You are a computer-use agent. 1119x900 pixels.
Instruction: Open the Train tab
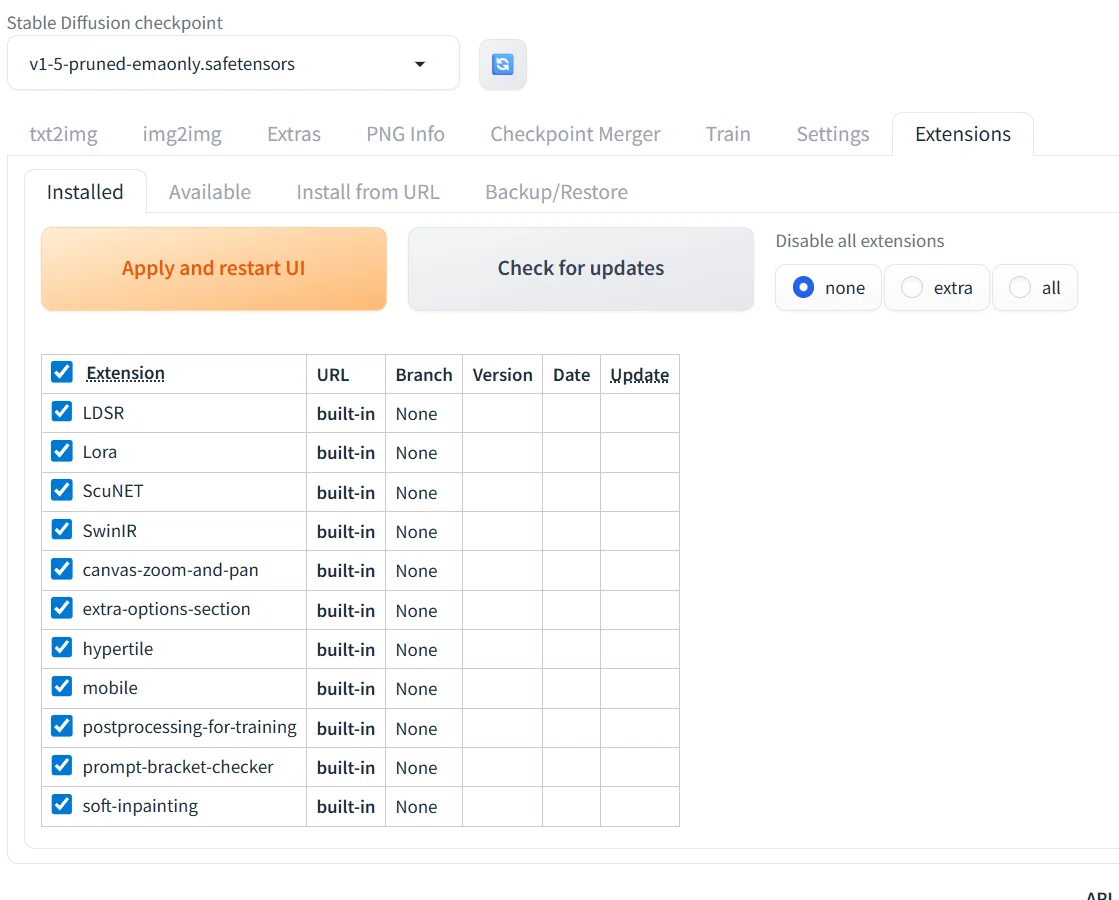point(728,134)
